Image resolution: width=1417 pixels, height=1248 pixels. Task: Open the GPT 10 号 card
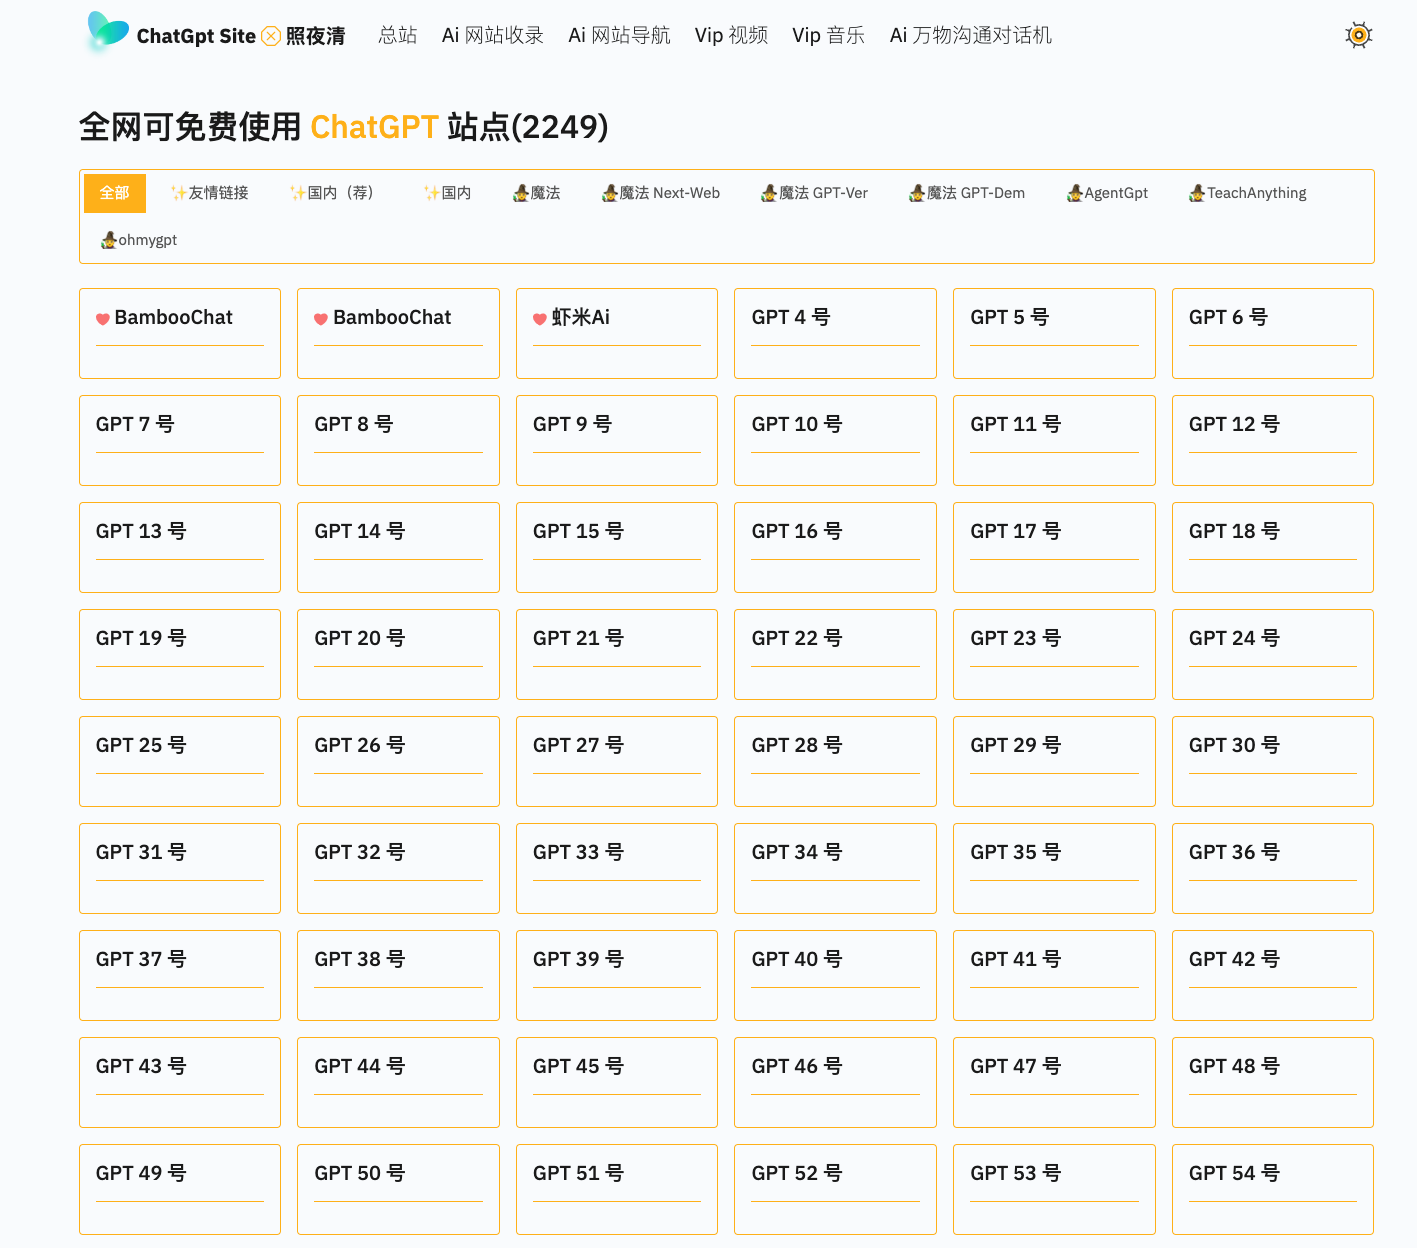(x=835, y=440)
